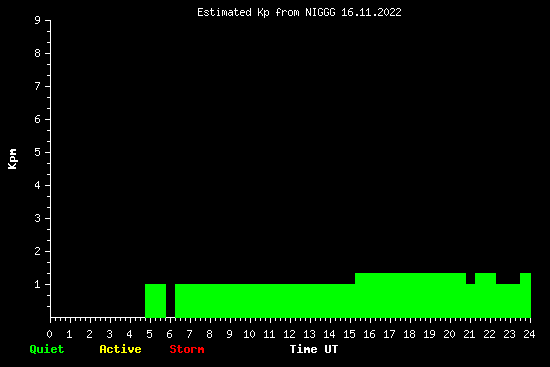Click the x-axis label '12'

pos(289,334)
